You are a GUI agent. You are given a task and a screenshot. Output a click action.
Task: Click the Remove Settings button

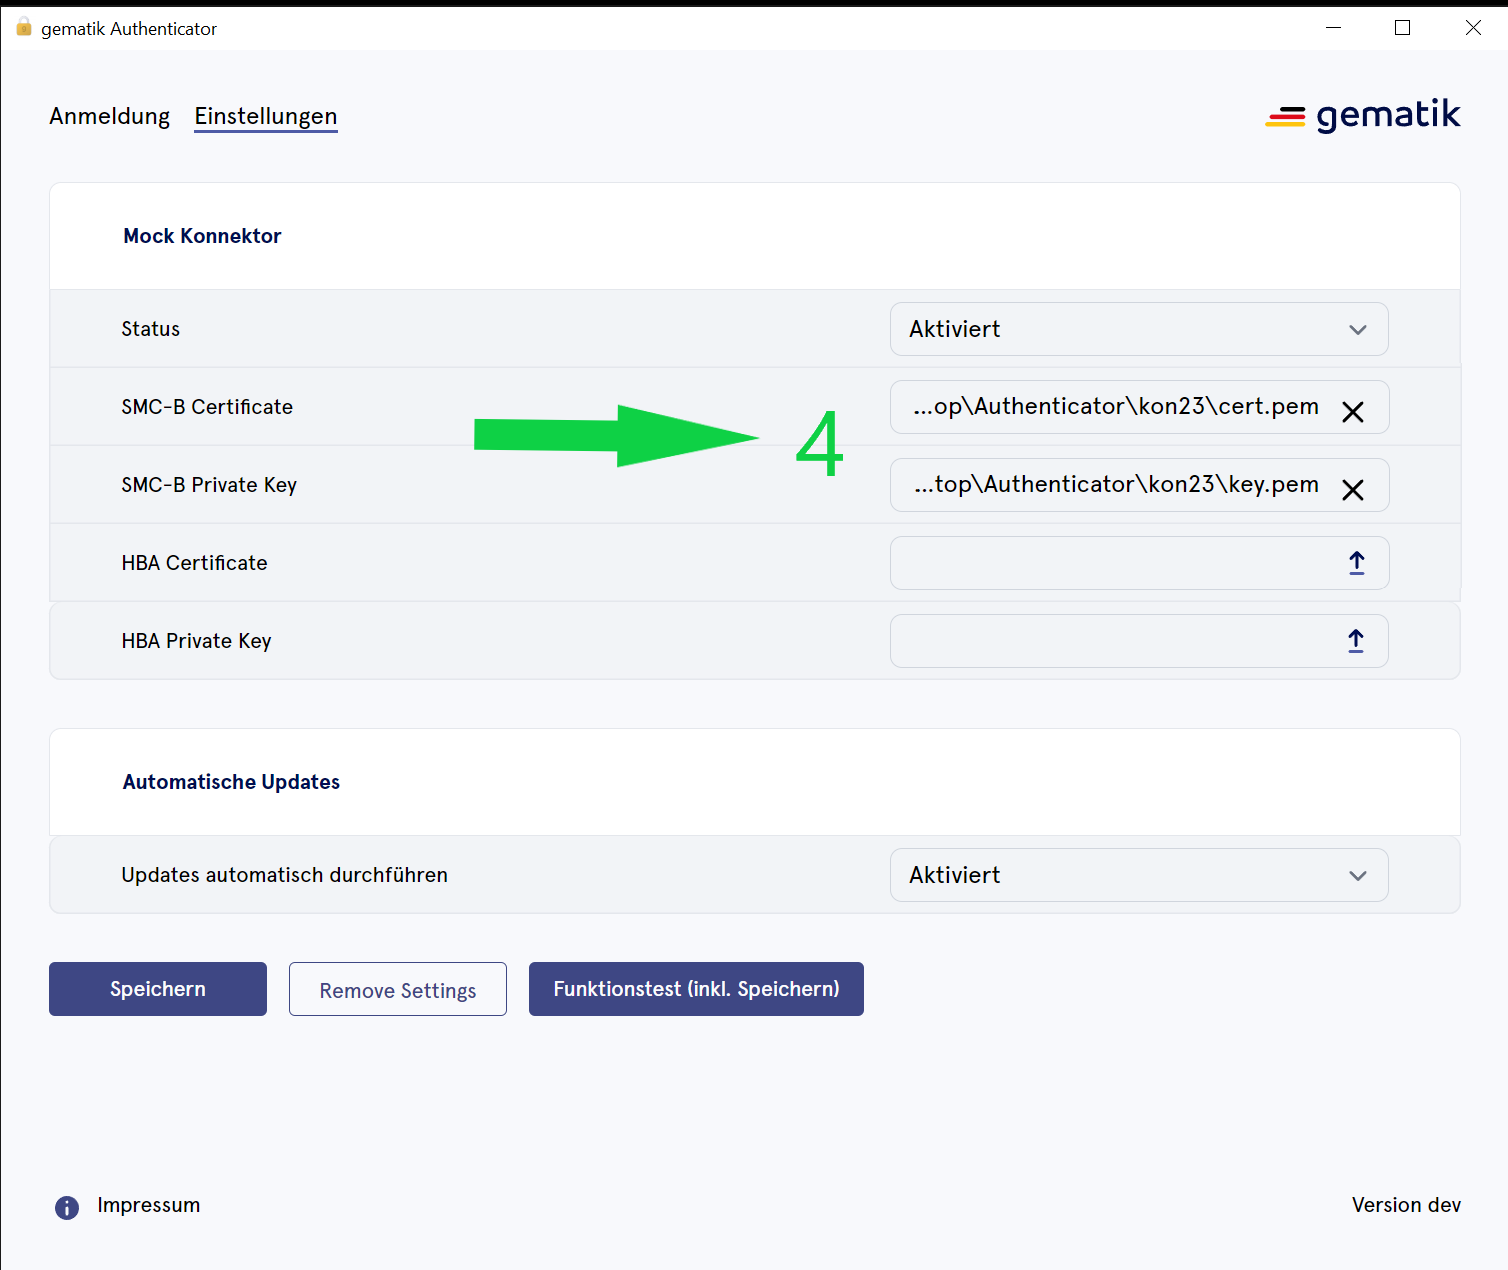coord(398,990)
